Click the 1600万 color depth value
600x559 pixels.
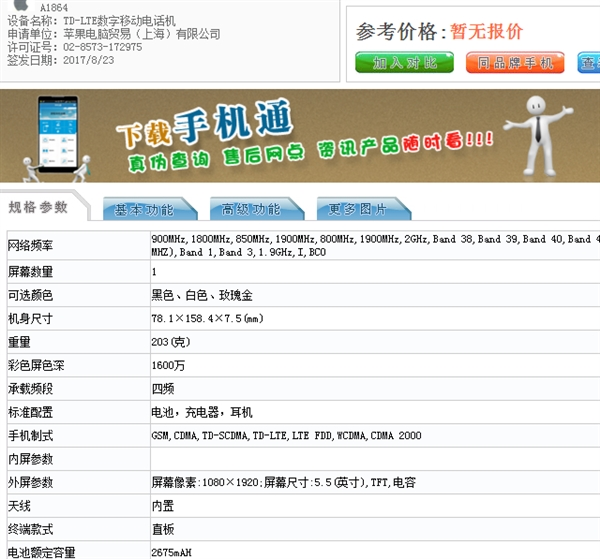coord(168,365)
